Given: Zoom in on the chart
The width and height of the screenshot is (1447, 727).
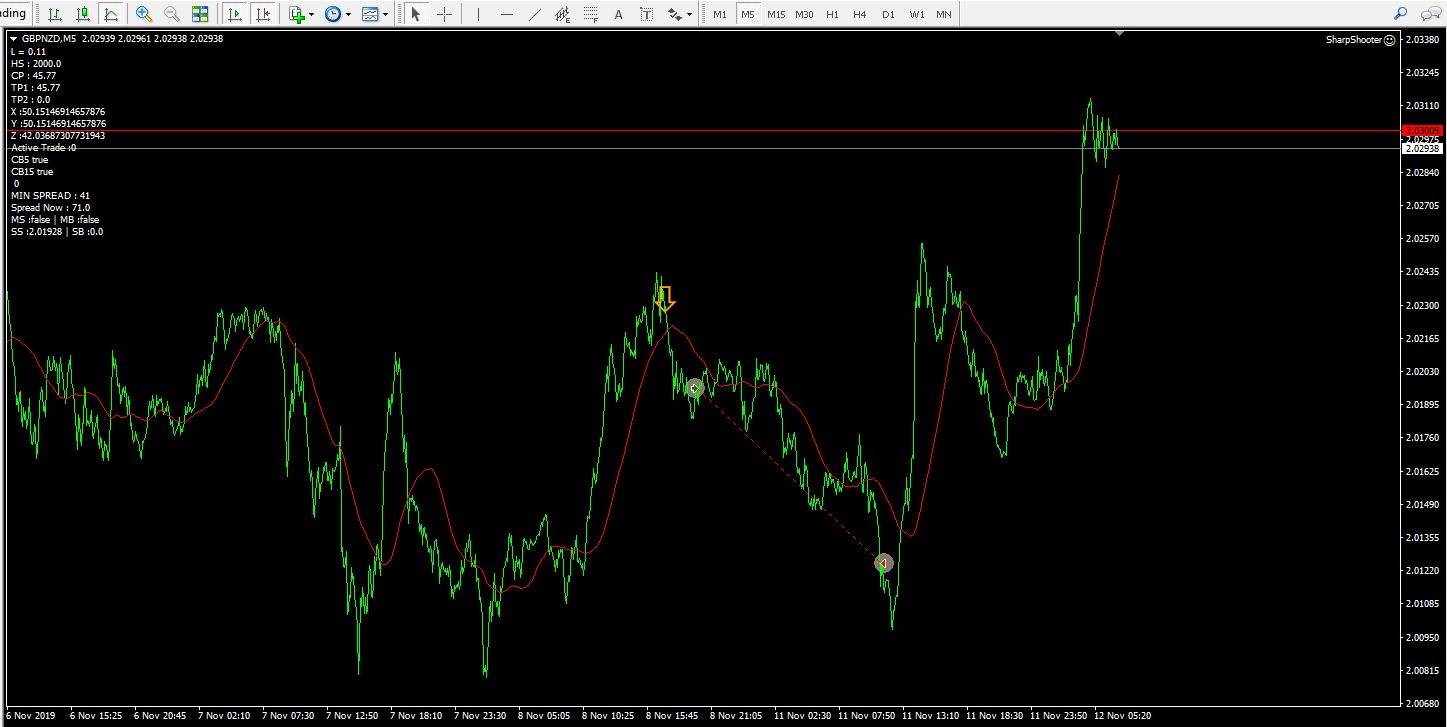Looking at the screenshot, I should click(144, 14).
